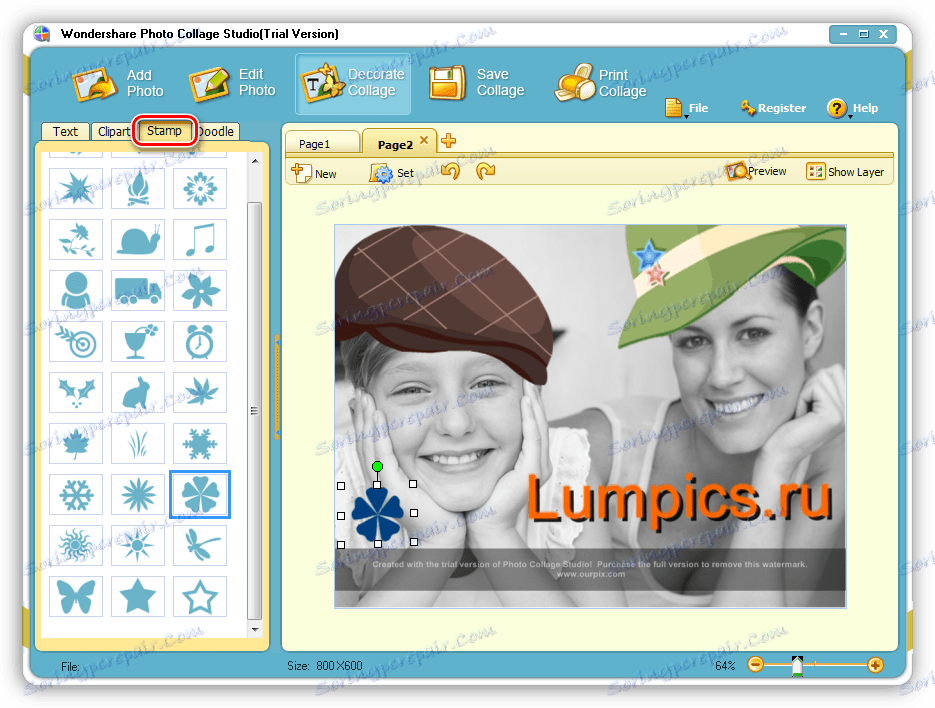Choose the solid star stamp
Screen dimensions: 935x708
point(138,596)
